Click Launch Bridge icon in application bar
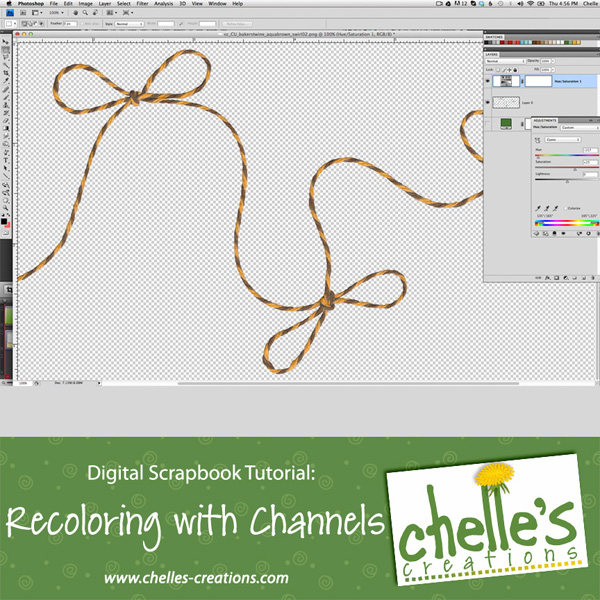 (x=23, y=13)
